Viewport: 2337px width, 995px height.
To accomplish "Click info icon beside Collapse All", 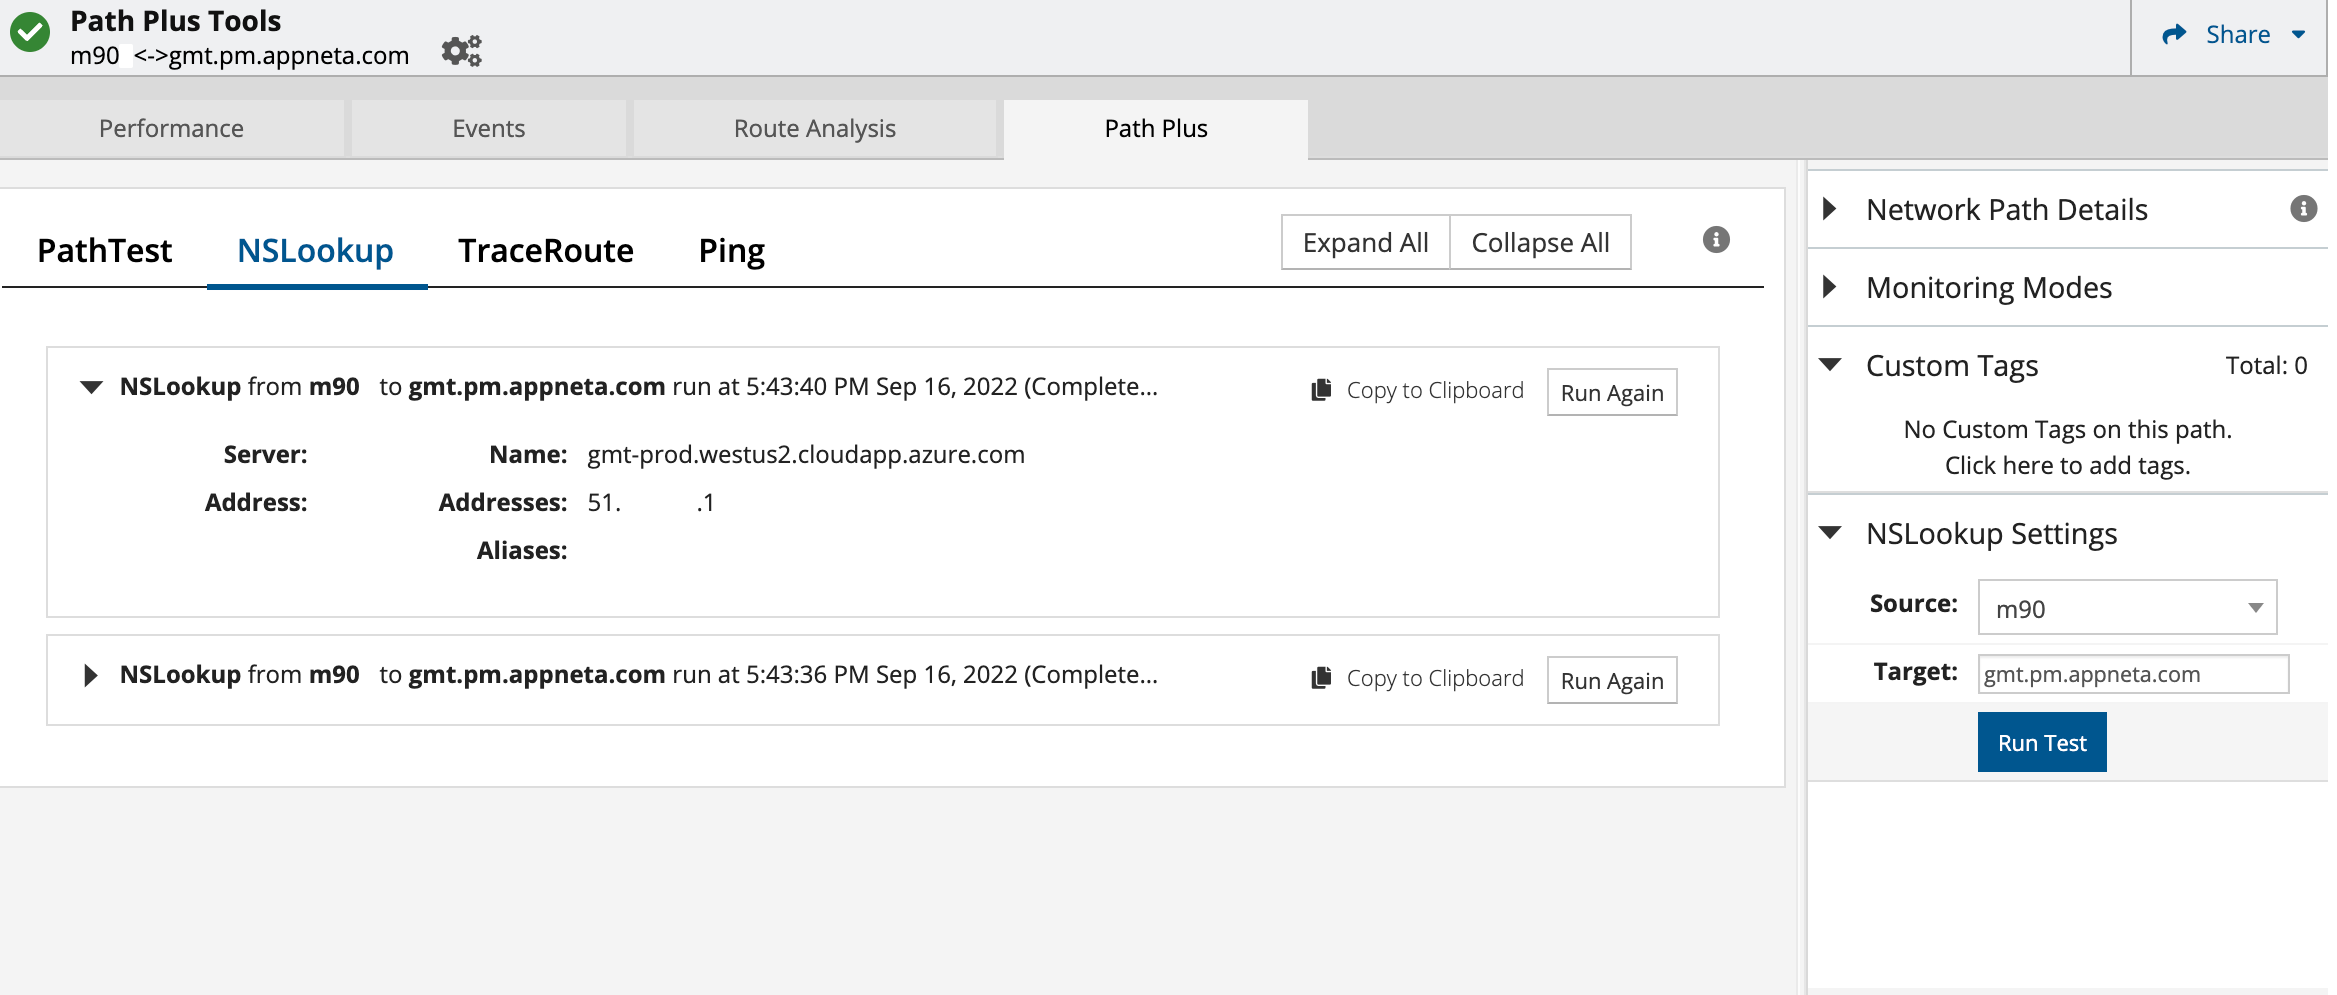I will click(x=1715, y=240).
